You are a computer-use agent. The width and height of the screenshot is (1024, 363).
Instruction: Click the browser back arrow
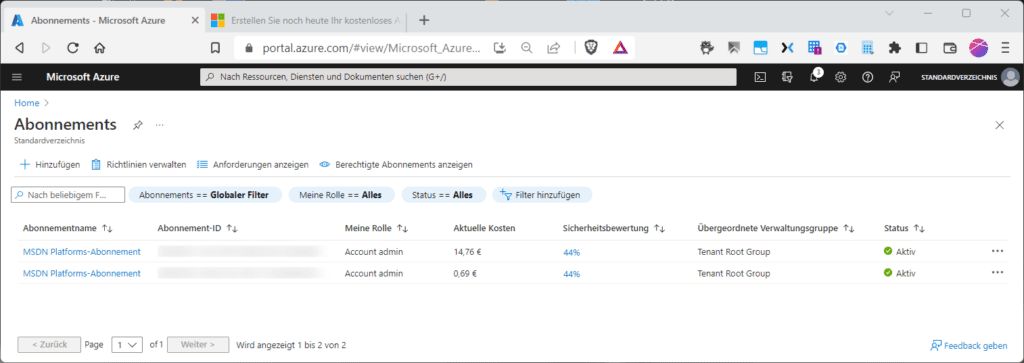point(20,48)
